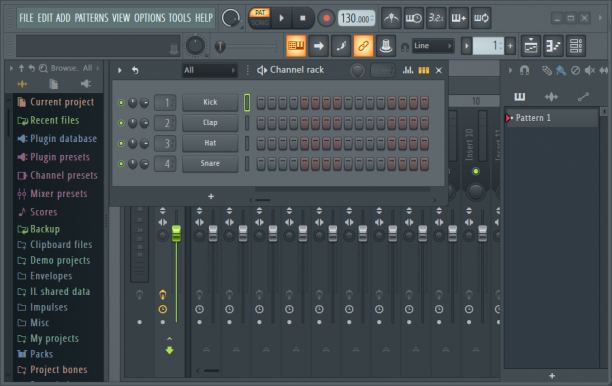
Task: Open the PATTERNS menu
Action: pos(91,18)
